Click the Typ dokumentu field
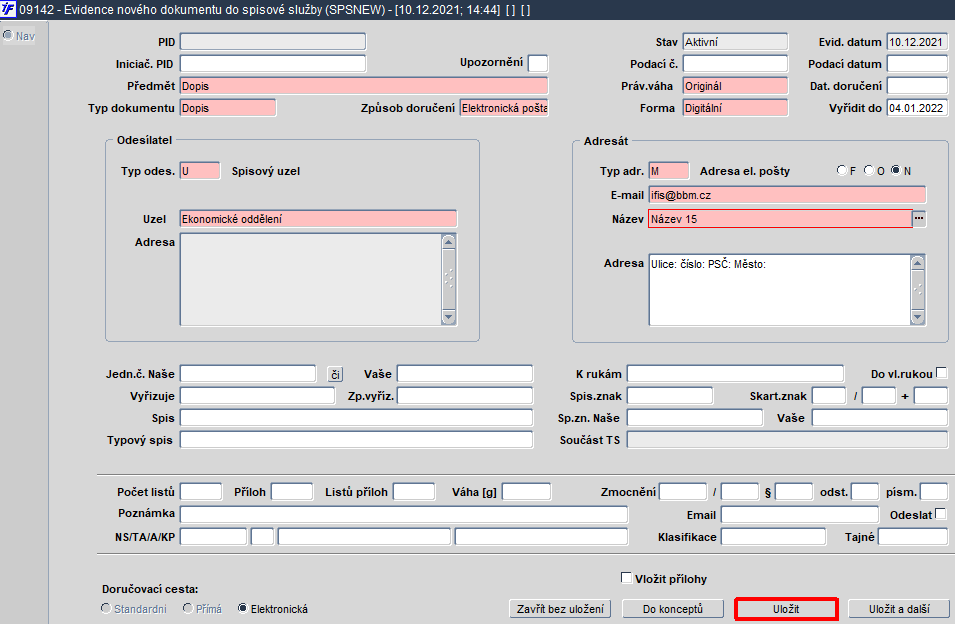 point(228,108)
